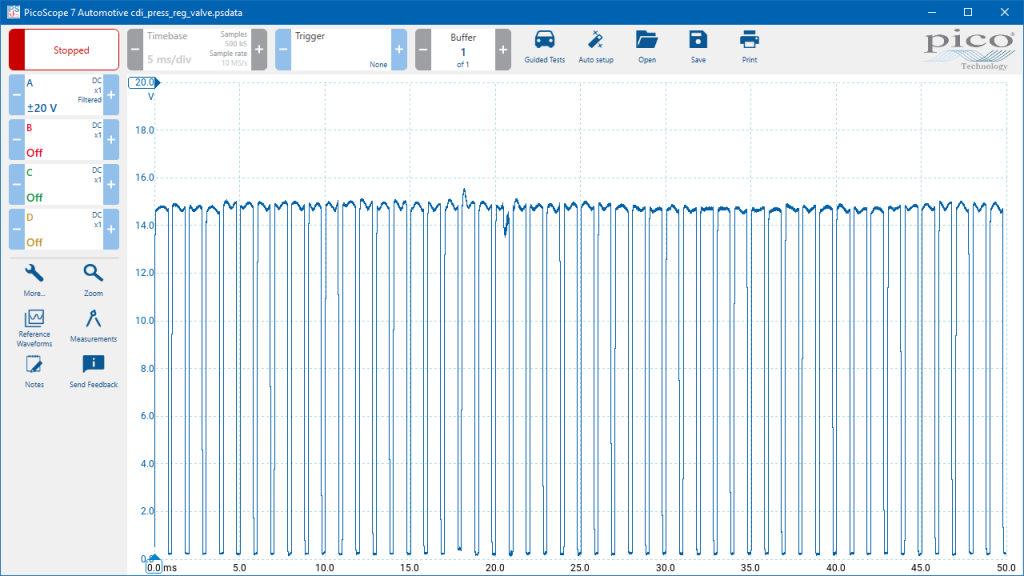Click Channel B plus button
The height and width of the screenshot is (576, 1024).
pos(111,140)
